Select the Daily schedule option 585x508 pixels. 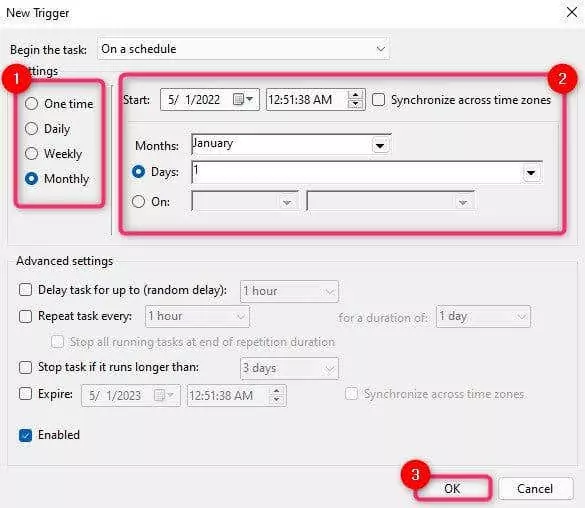tap(31, 129)
